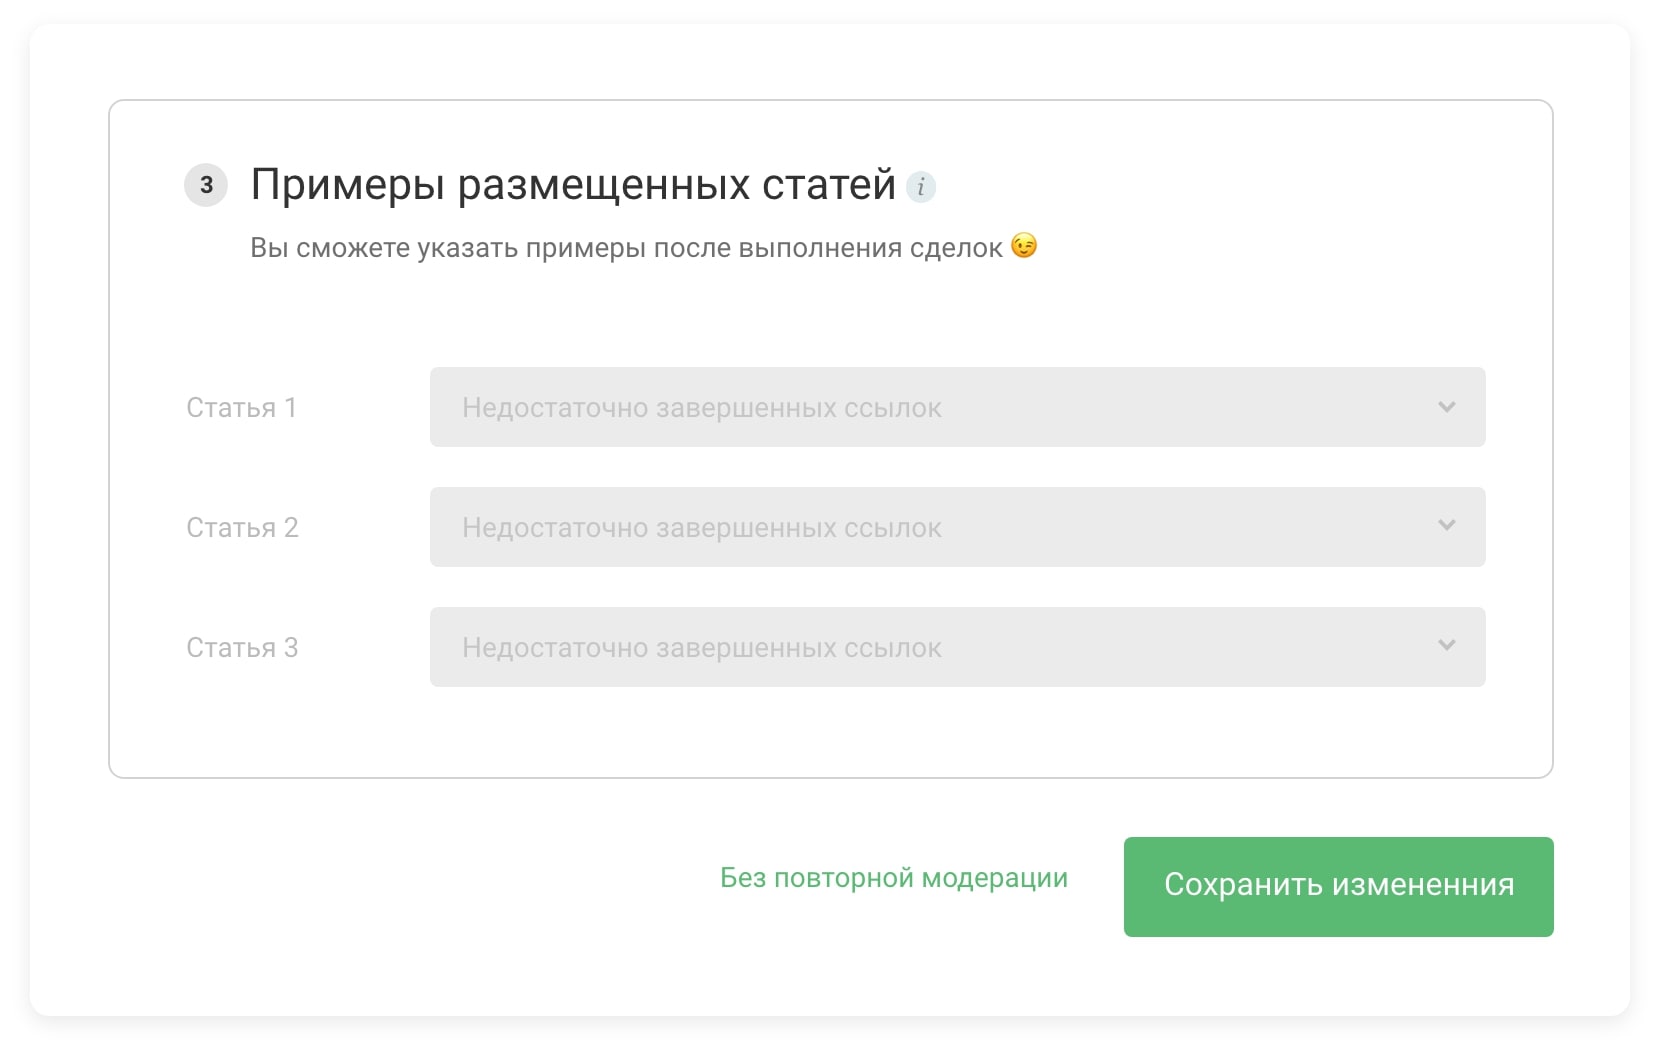Click the Примеры размещенных статей heading
This screenshot has height=1052, width=1660.
572,185
